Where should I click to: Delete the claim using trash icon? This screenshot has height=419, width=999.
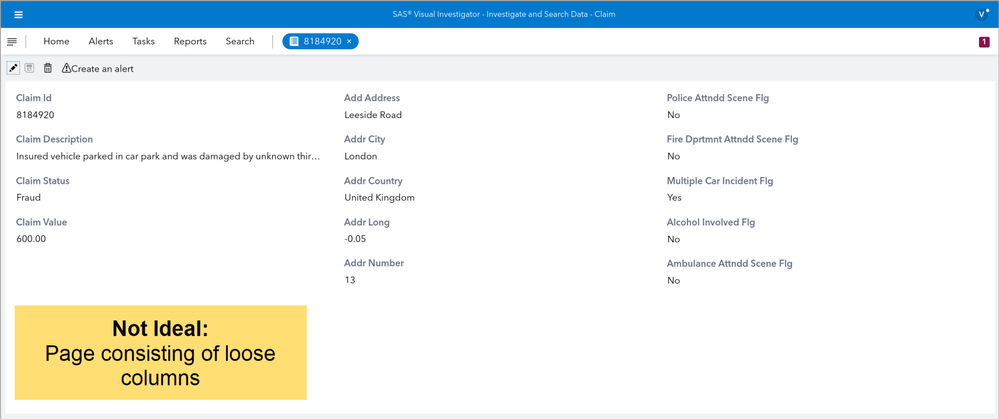(x=48, y=68)
